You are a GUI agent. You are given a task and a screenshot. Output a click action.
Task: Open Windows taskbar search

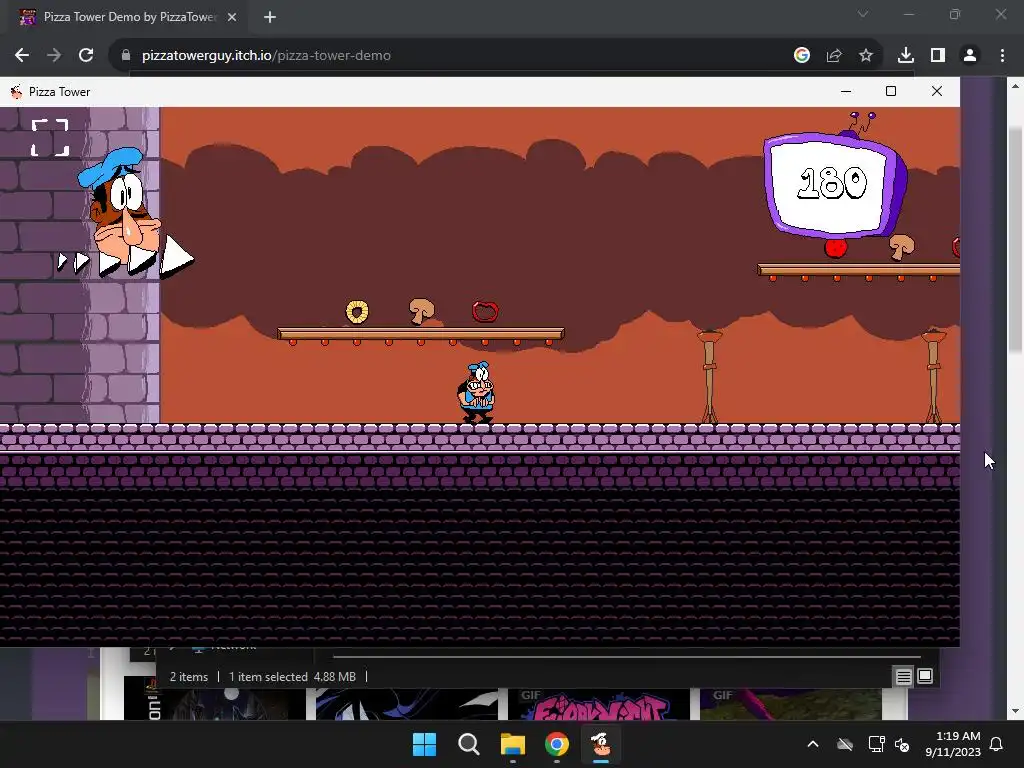click(469, 744)
